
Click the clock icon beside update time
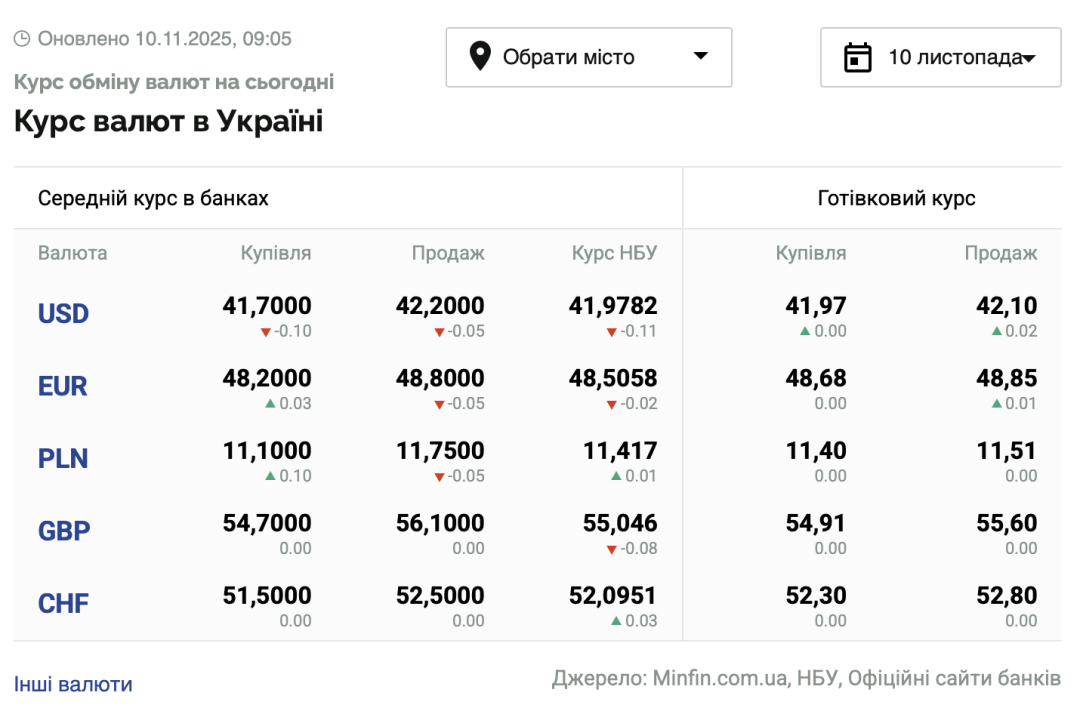coord(22,39)
